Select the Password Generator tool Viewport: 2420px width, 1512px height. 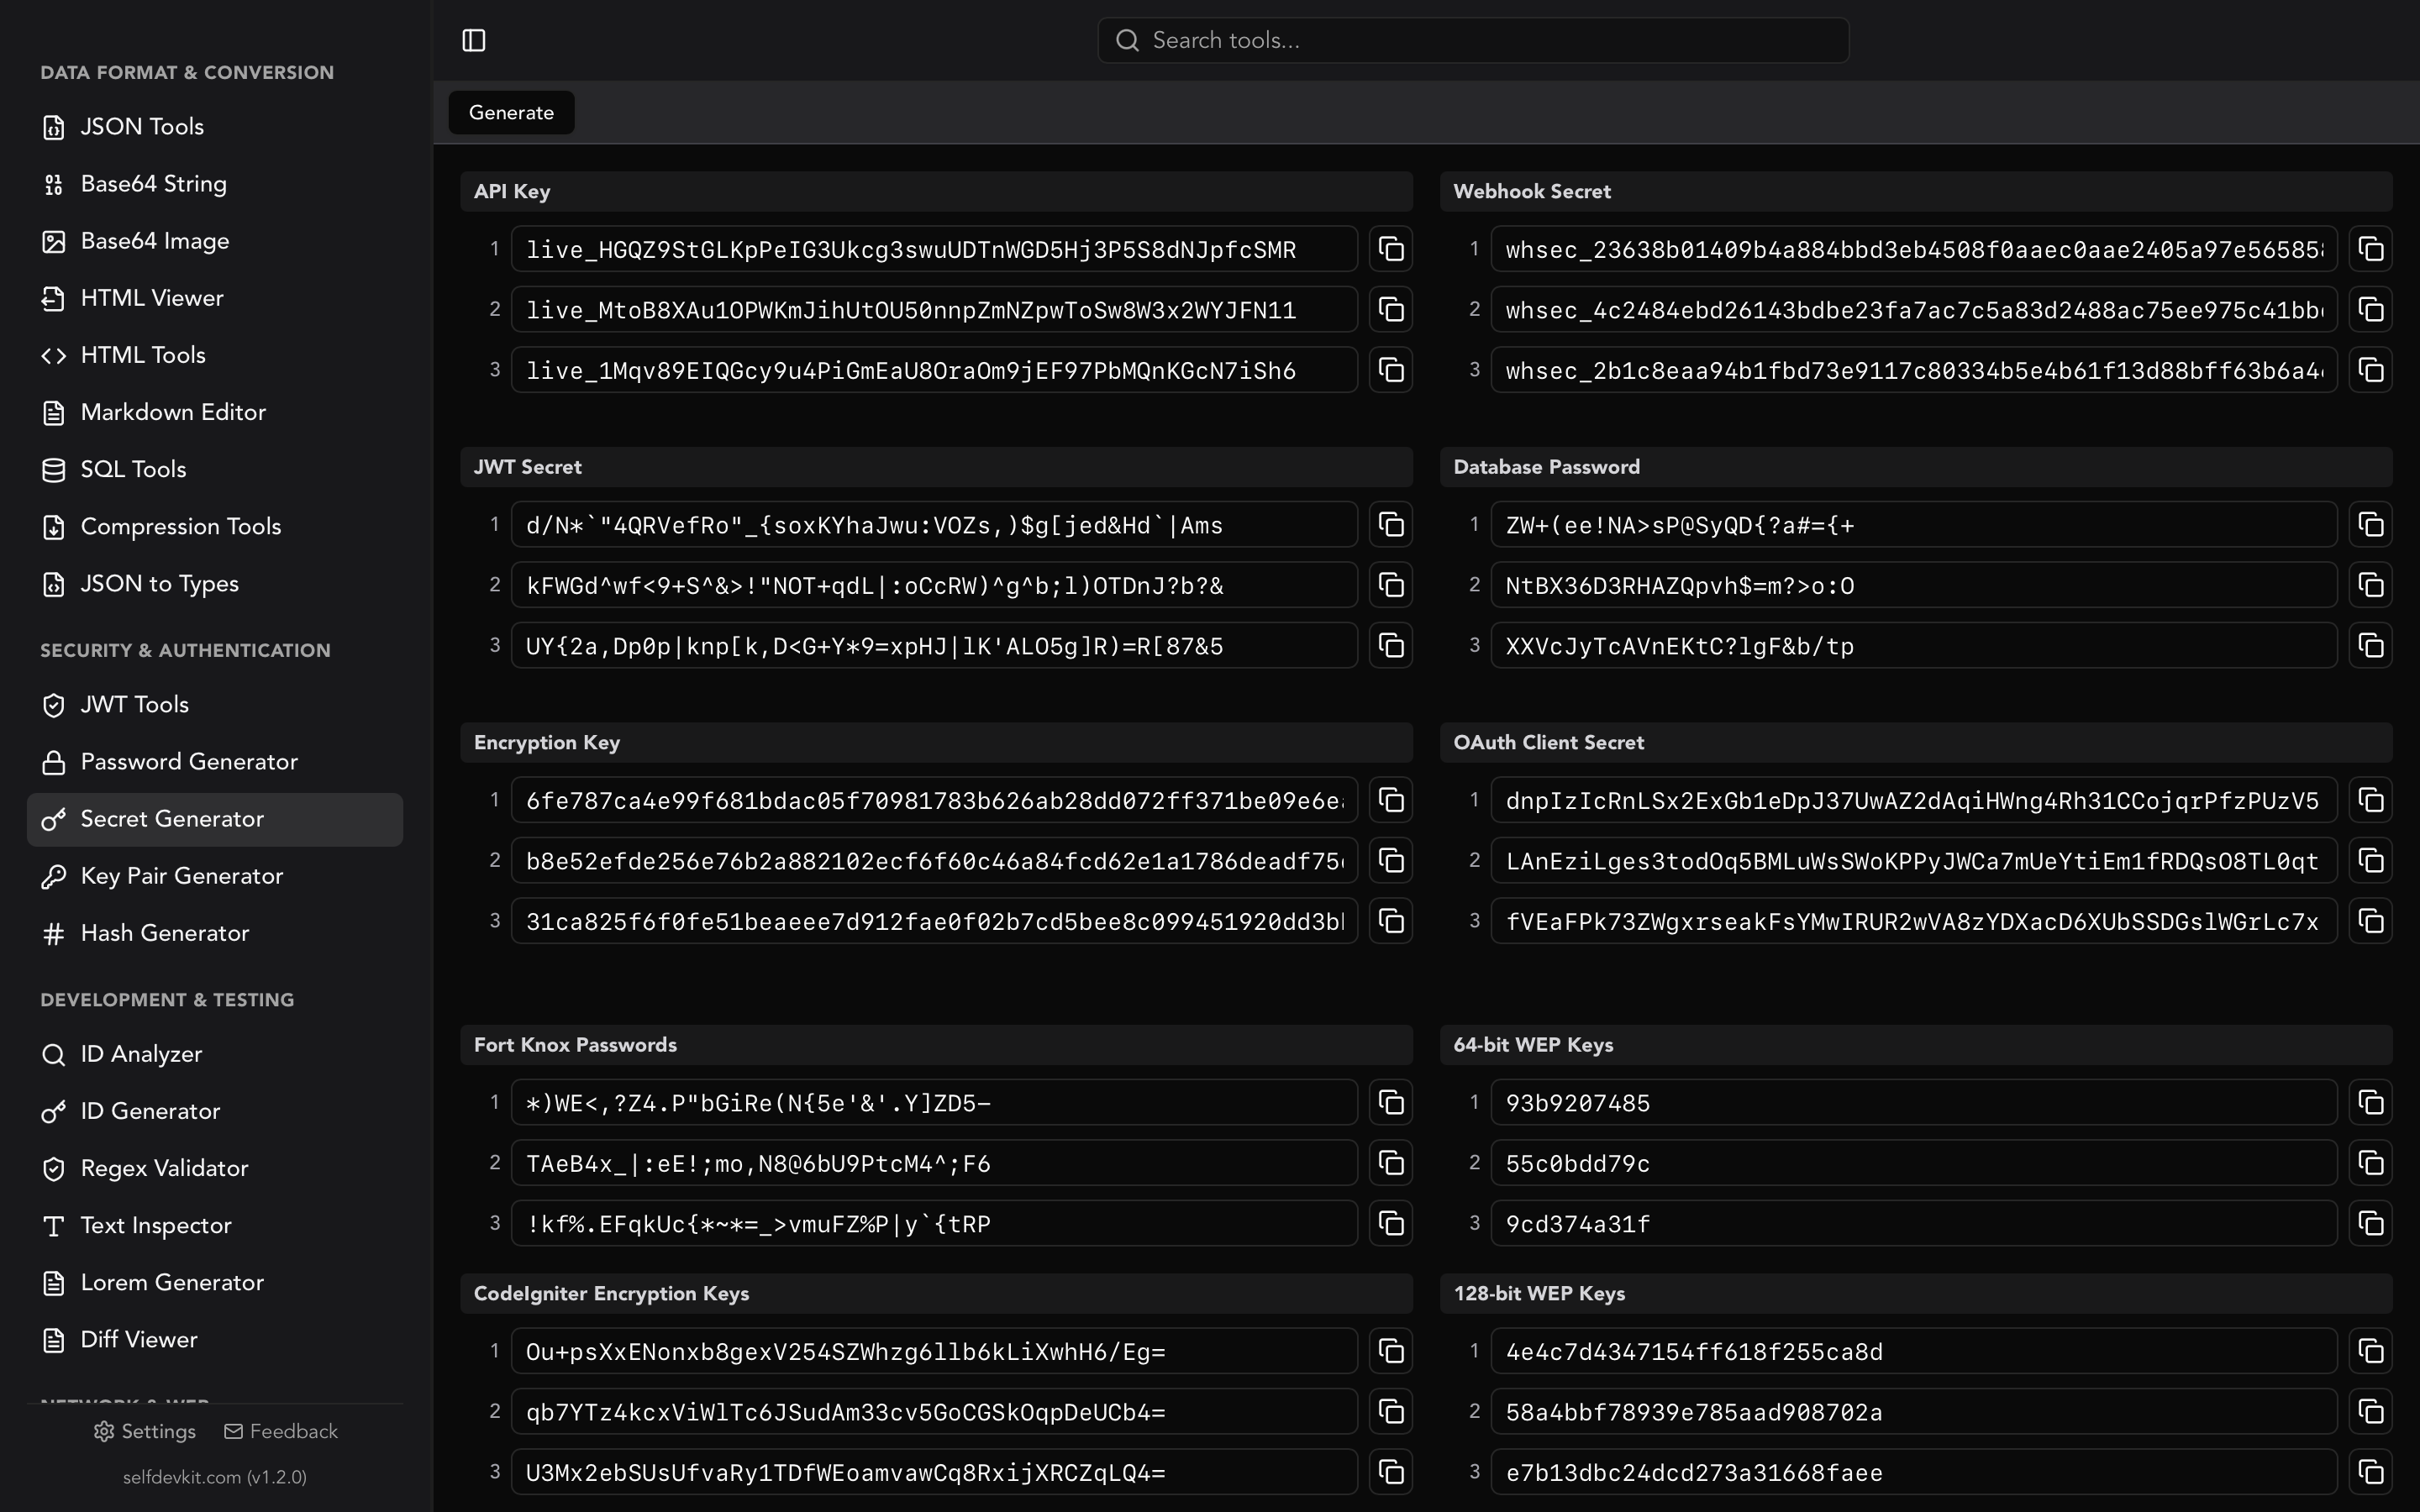tap(189, 761)
